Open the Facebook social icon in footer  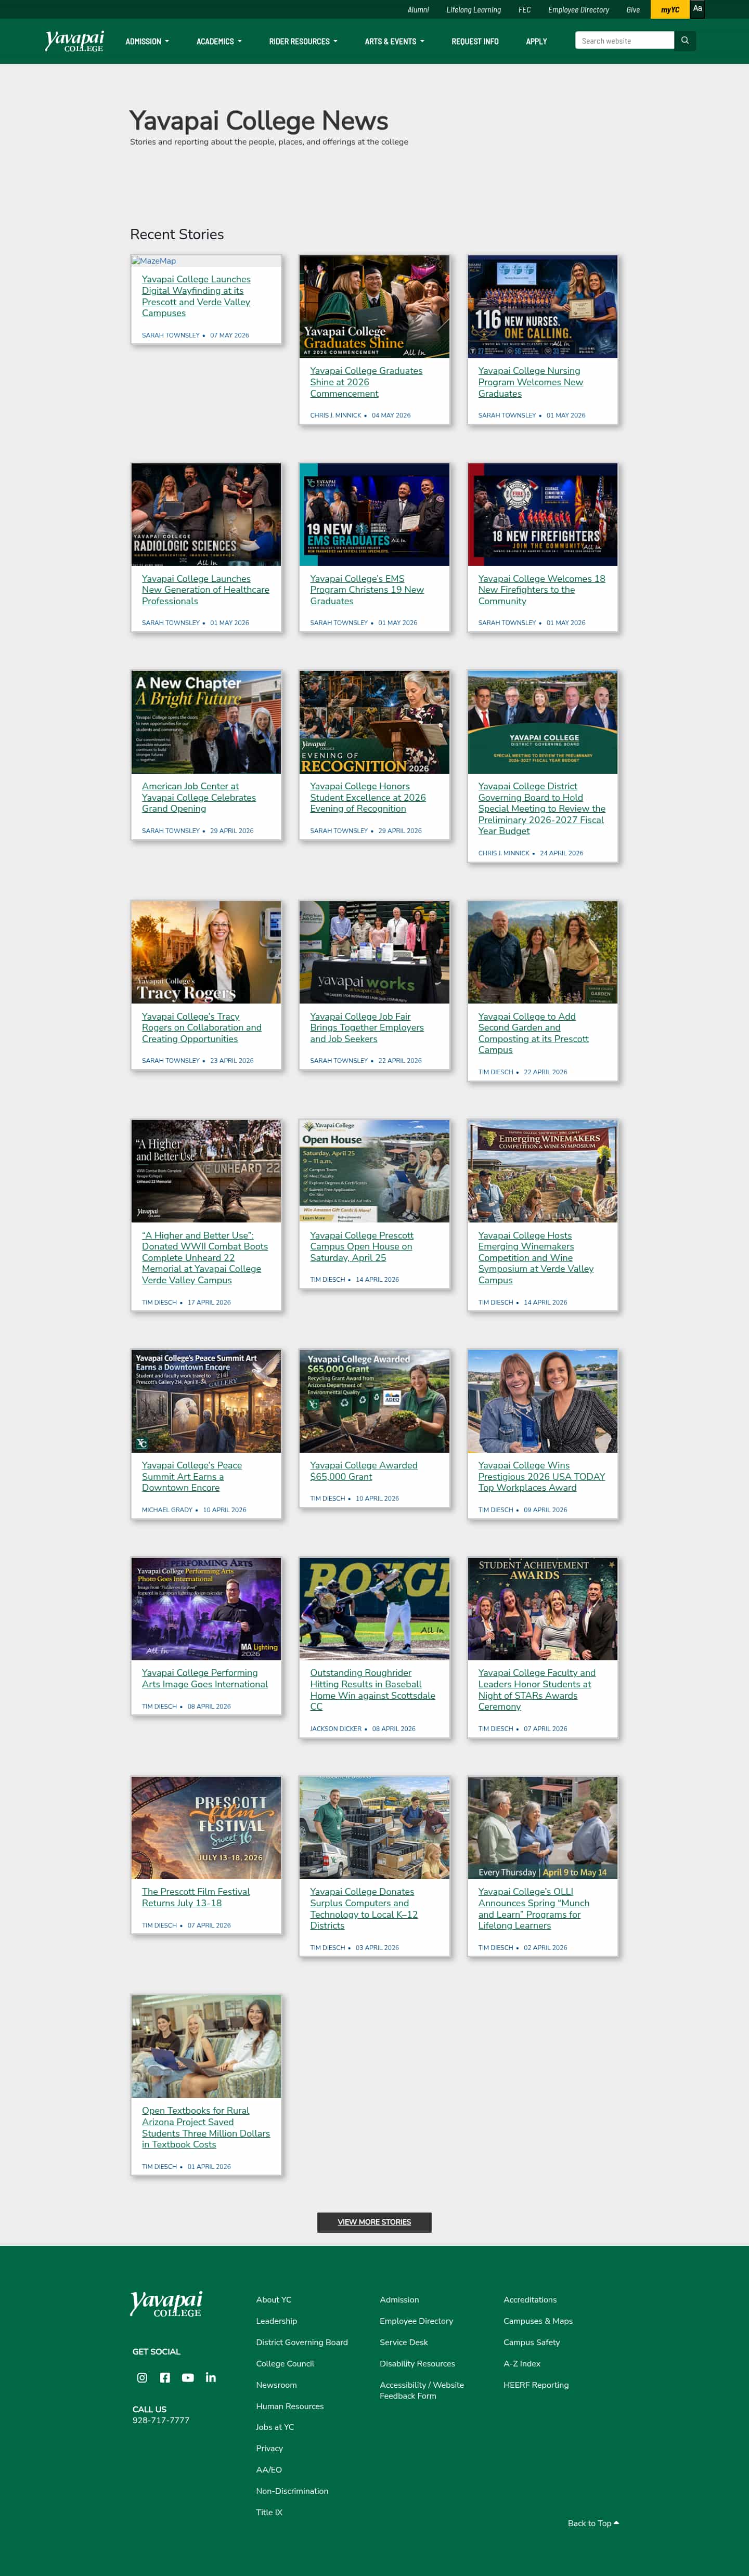click(x=165, y=2377)
